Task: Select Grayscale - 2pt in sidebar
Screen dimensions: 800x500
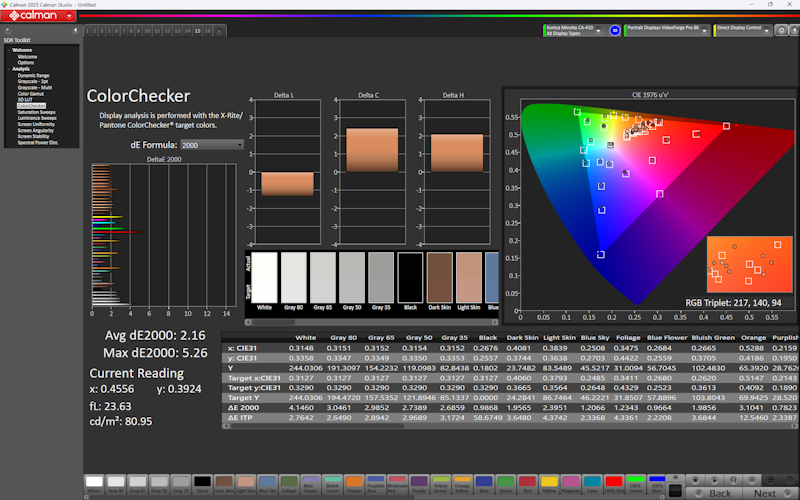Action: click(33, 82)
